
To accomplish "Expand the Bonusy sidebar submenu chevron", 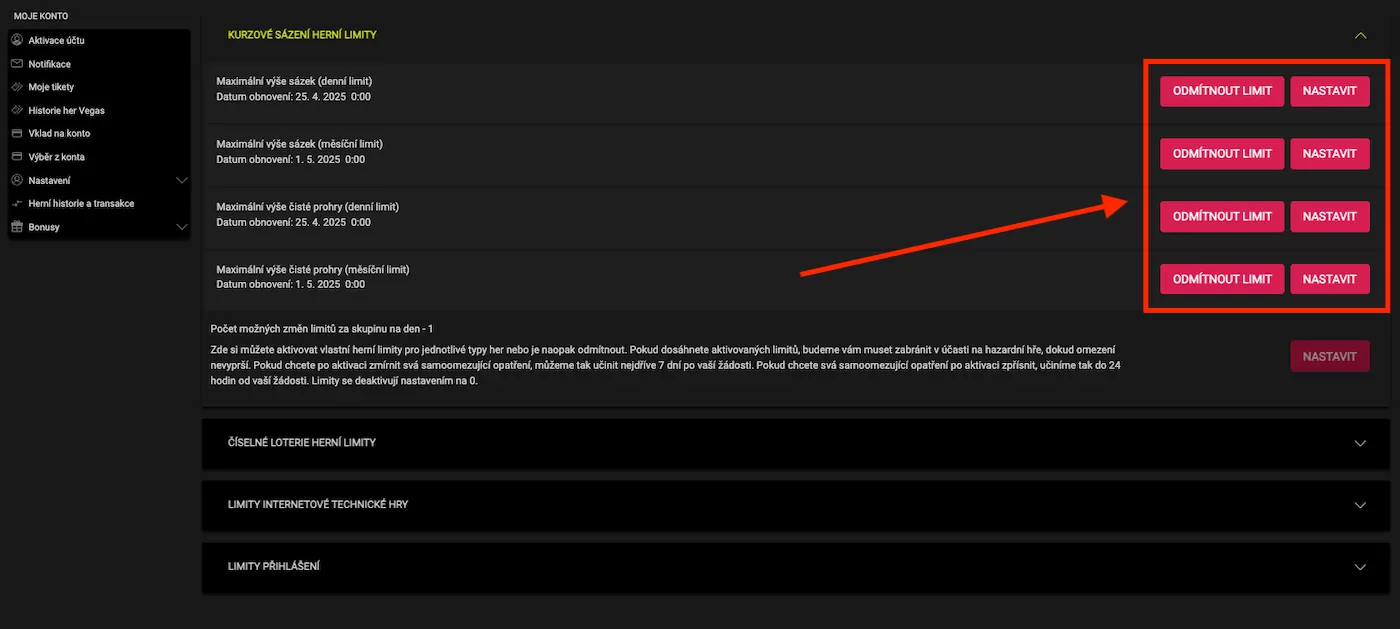I will pos(181,227).
